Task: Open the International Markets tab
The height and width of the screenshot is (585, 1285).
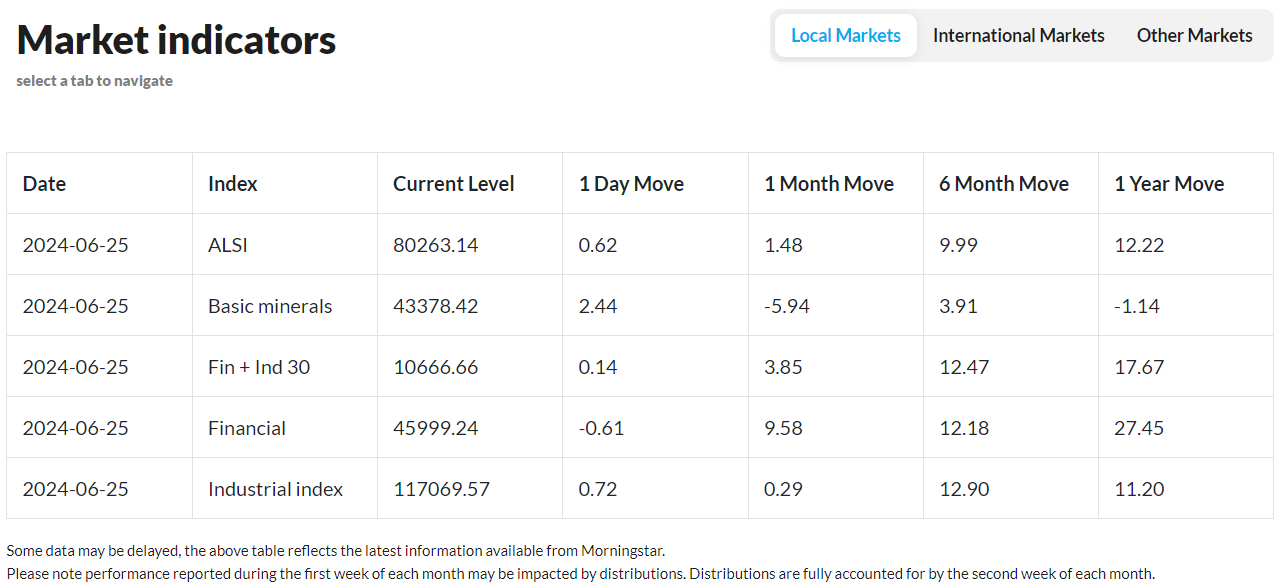Action: pyautogui.click(x=1019, y=35)
